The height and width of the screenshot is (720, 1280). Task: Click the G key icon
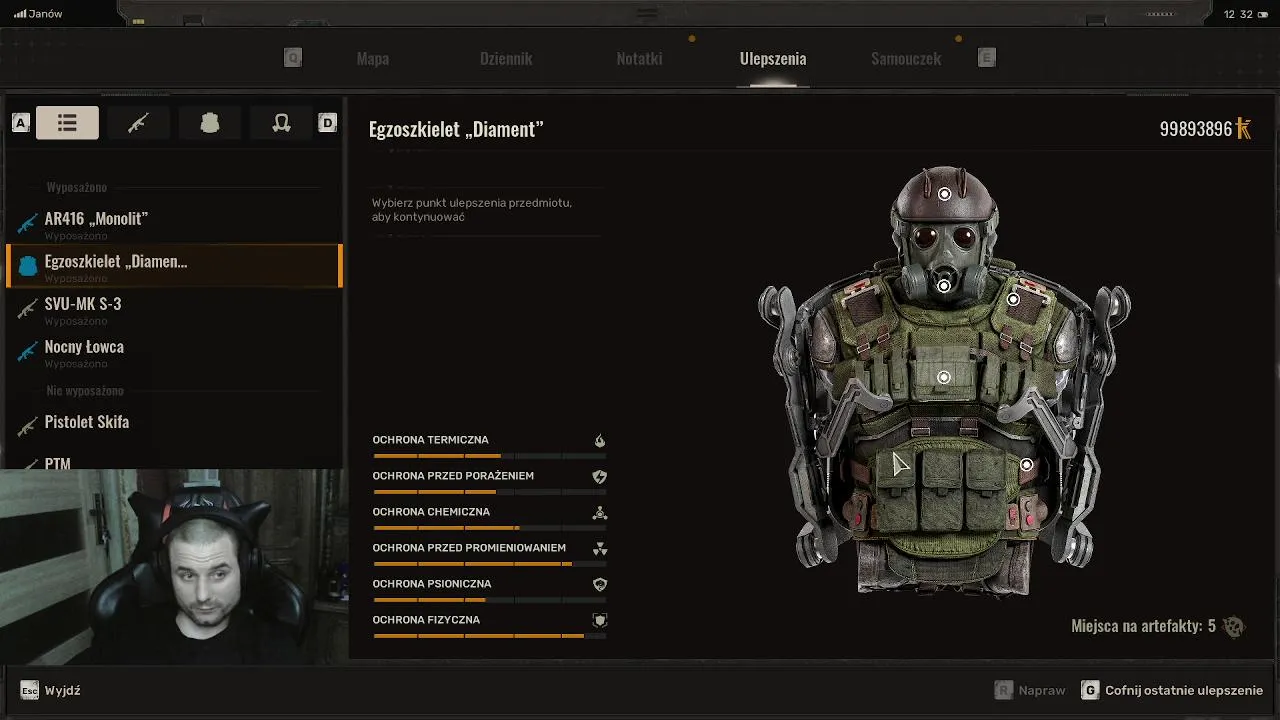[x=1090, y=690]
